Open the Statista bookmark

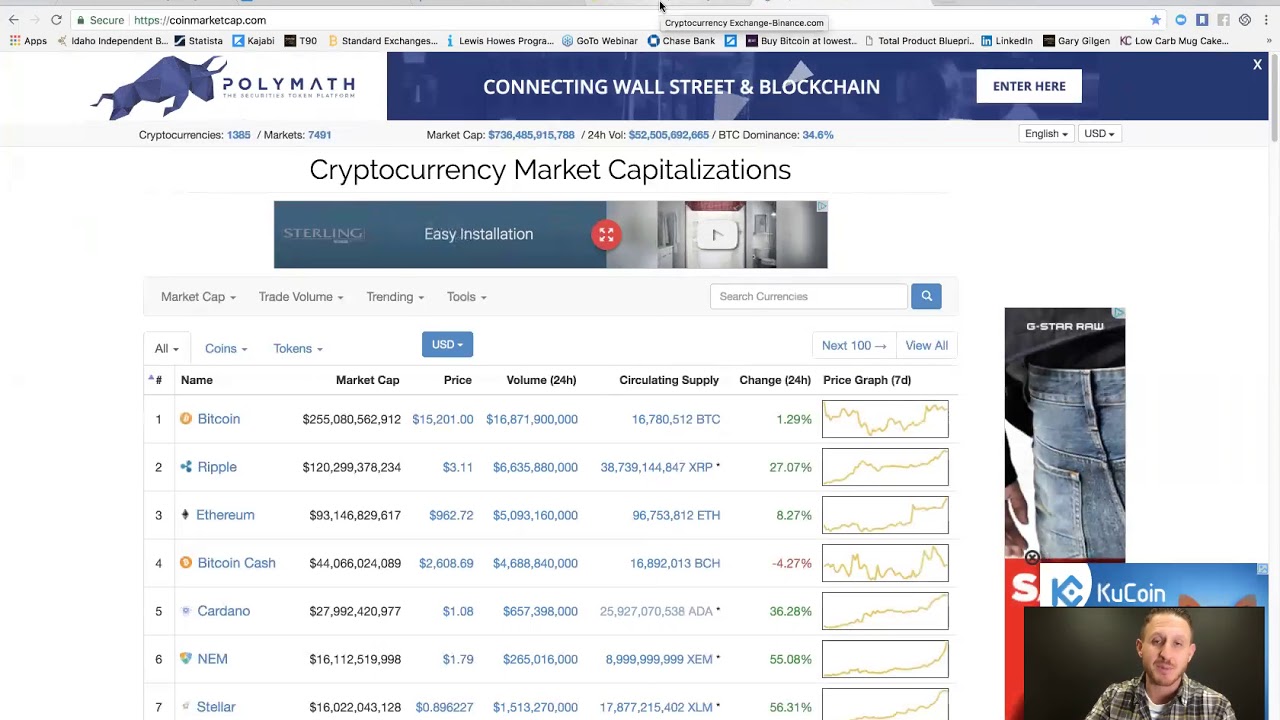(198, 41)
